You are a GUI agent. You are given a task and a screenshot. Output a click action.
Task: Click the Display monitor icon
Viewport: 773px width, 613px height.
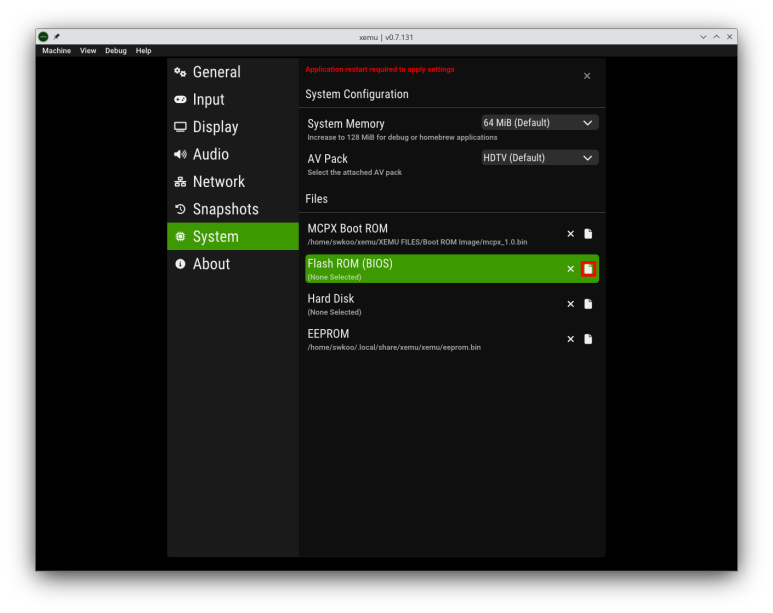180,127
